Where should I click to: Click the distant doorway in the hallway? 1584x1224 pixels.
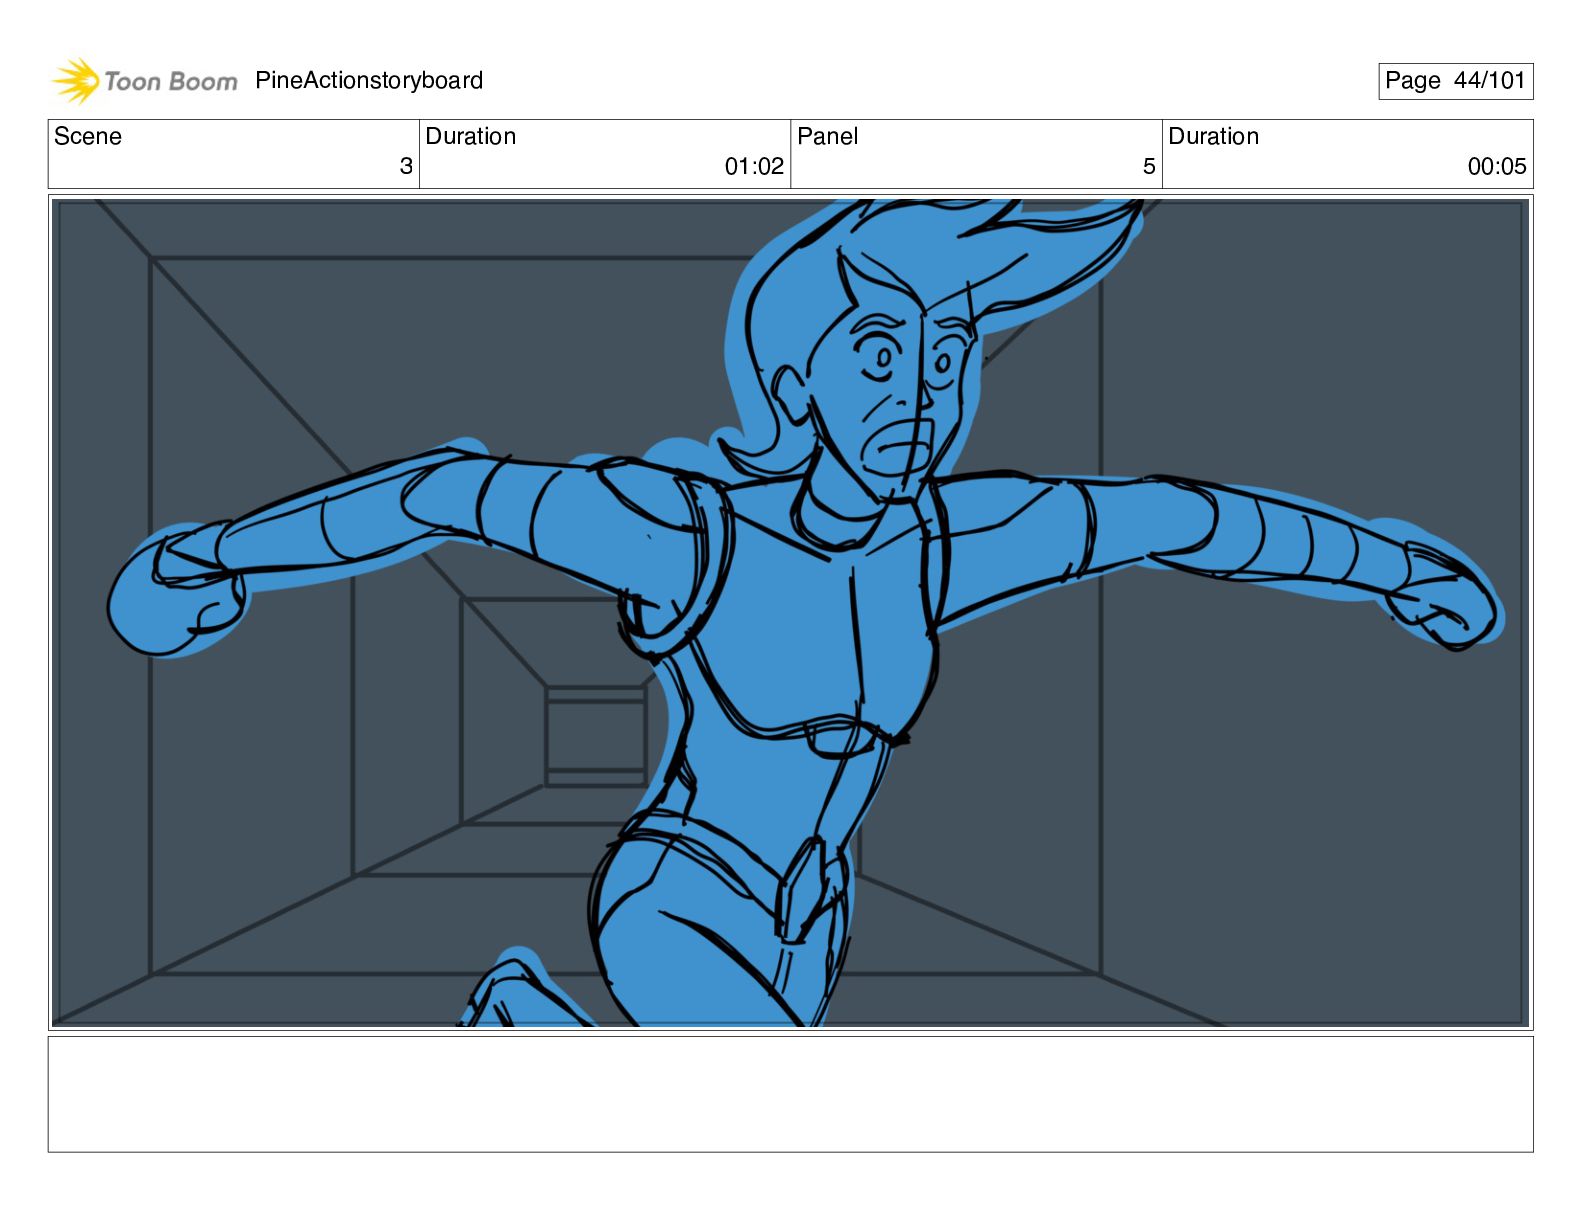[594, 735]
